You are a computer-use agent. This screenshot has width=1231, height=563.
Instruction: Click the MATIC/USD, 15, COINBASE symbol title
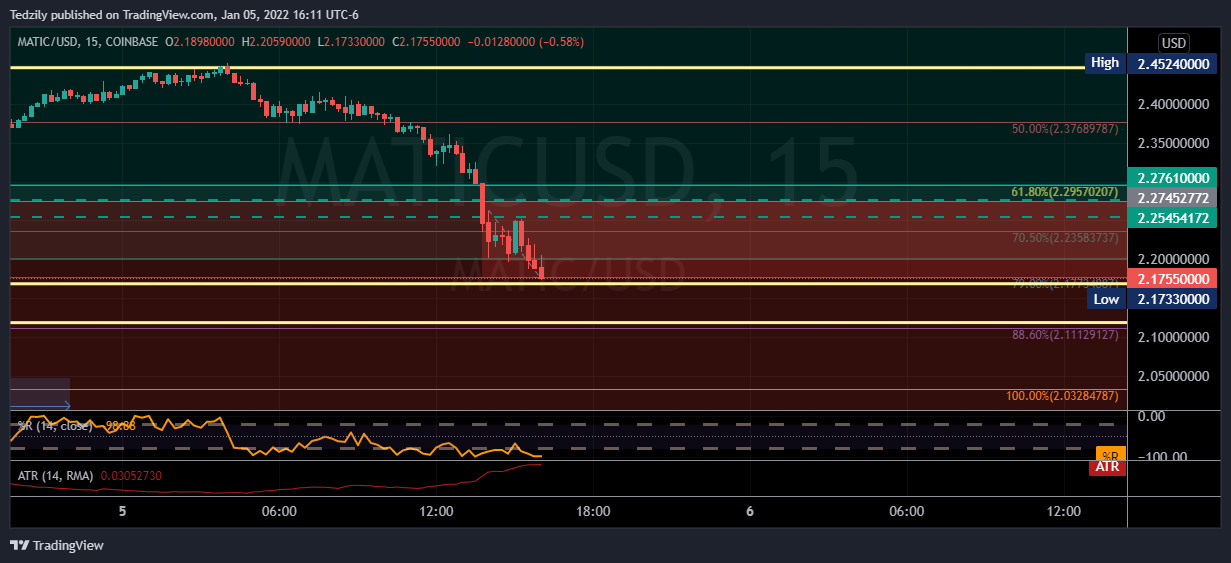[87, 42]
